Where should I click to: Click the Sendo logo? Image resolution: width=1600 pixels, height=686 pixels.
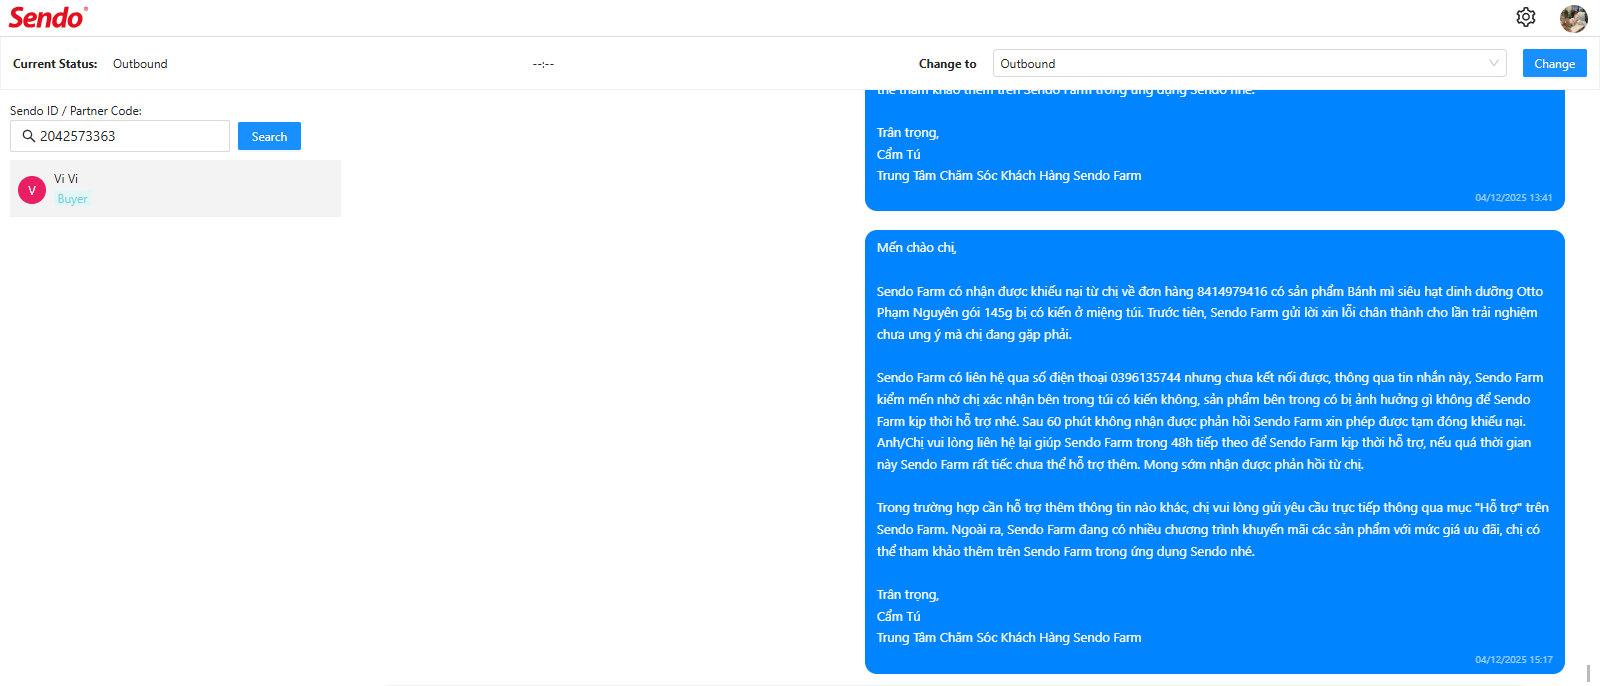point(48,17)
